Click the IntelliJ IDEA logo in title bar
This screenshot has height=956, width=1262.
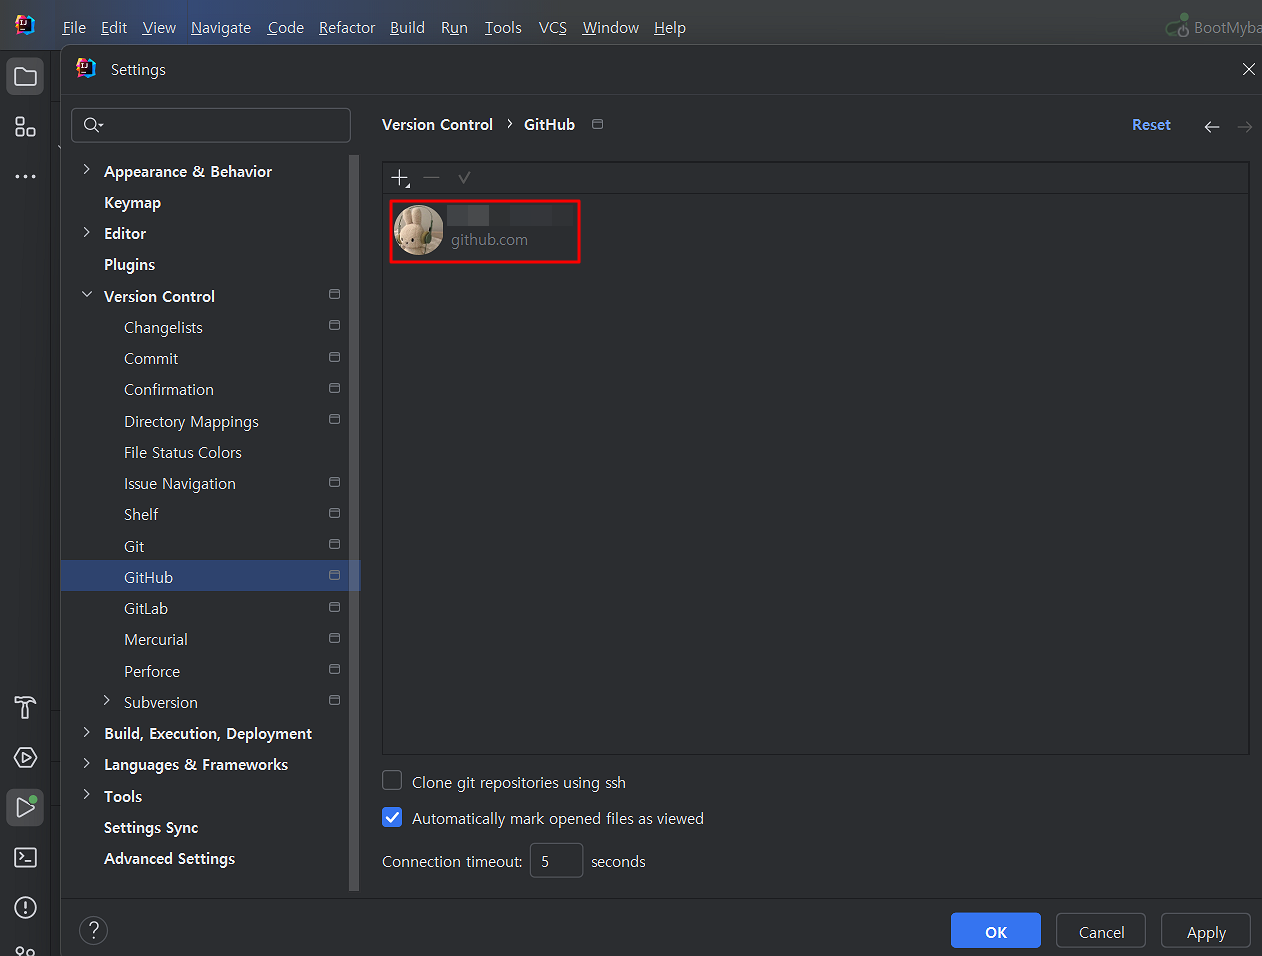click(25, 25)
